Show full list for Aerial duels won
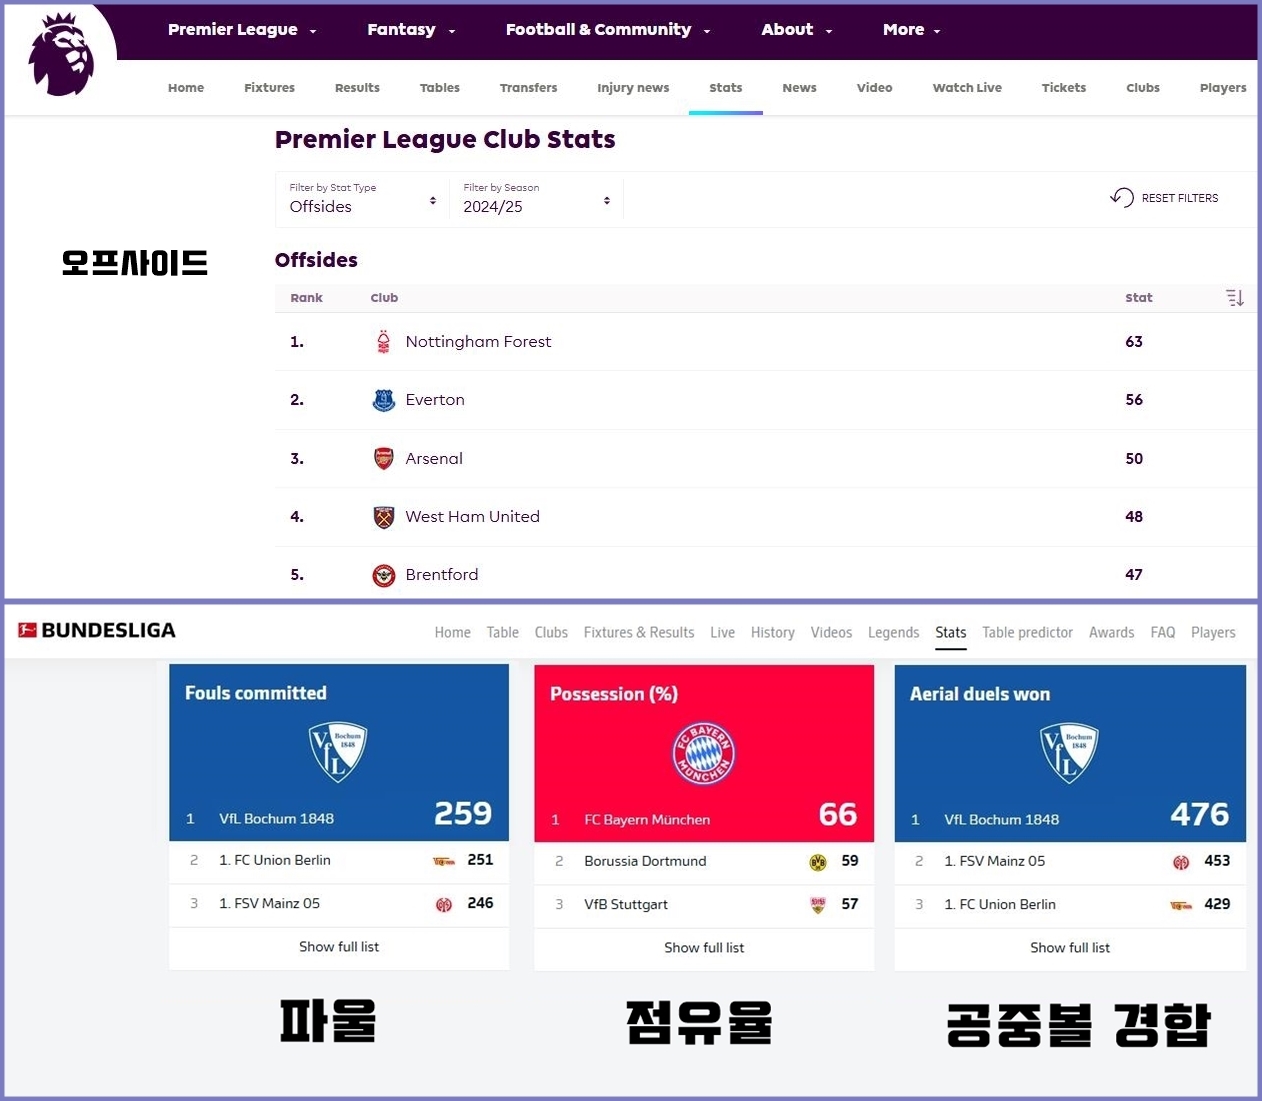1262x1101 pixels. coord(1070,948)
